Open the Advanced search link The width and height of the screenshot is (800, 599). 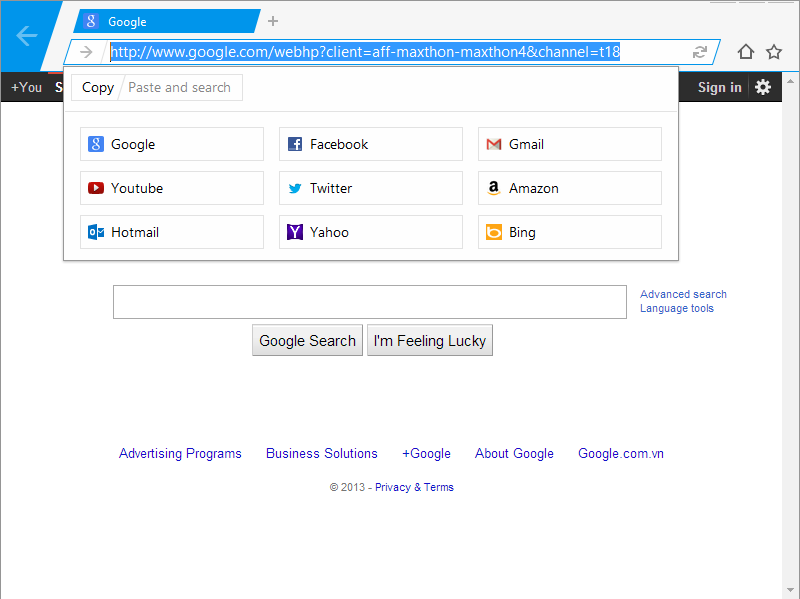[x=683, y=294]
